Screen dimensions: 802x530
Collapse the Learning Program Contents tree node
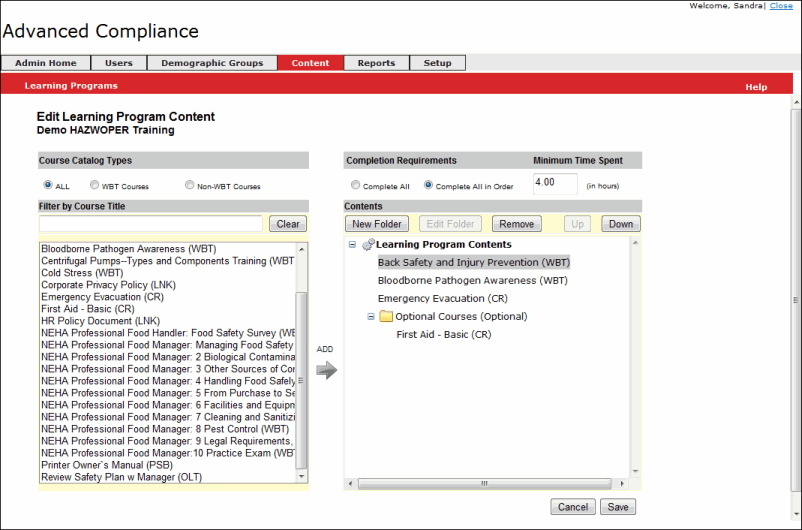pyautogui.click(x=352, y=244)
